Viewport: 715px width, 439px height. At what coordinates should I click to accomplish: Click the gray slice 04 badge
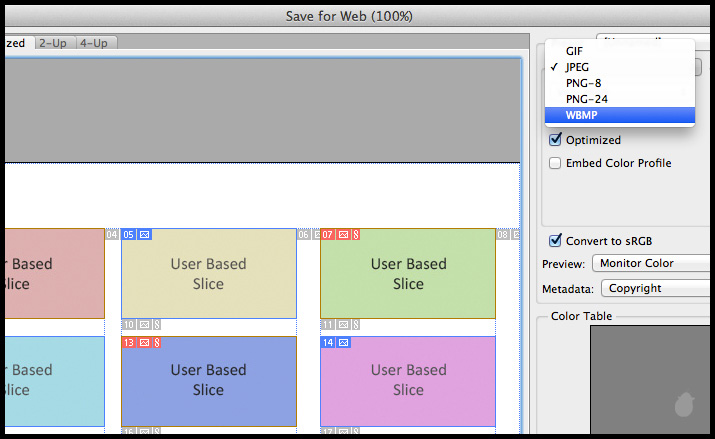tap(111, 234)
